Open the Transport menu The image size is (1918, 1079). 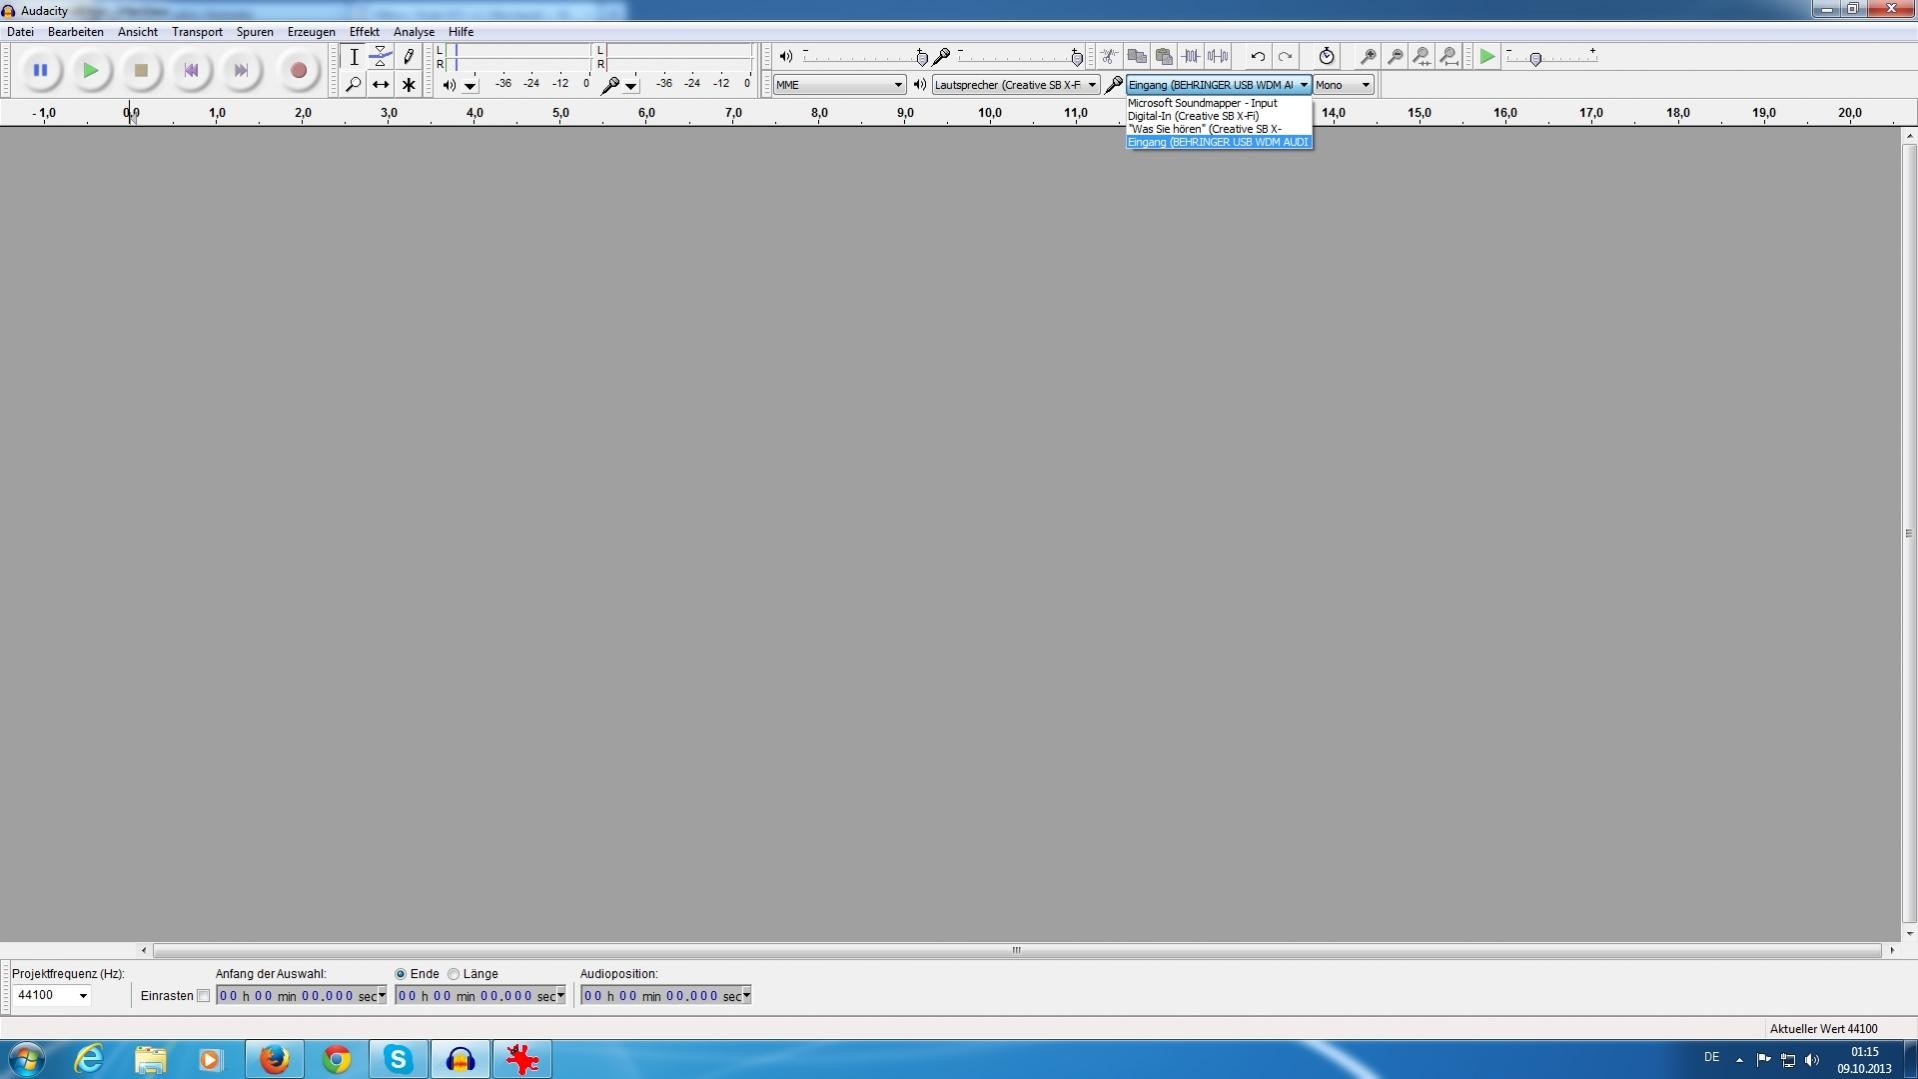click(197, 32)
